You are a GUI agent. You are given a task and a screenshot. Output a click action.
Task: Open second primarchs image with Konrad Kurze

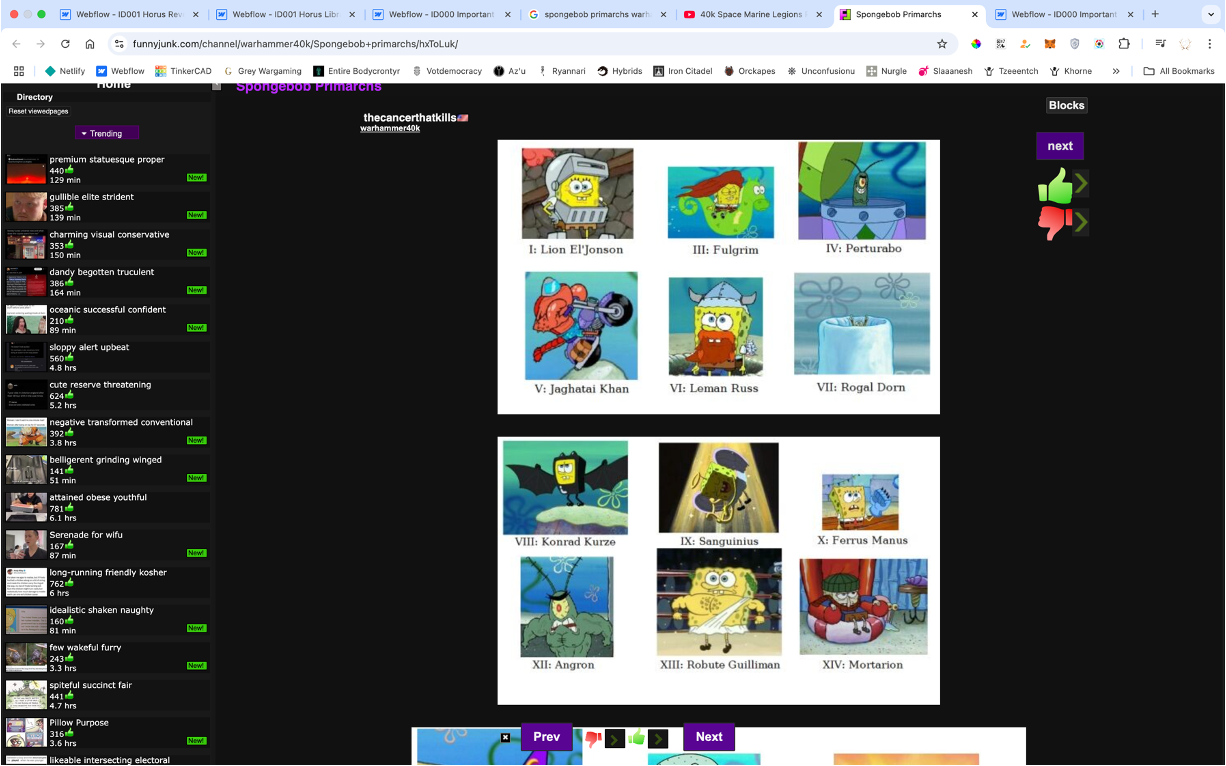tap(719, 571)
